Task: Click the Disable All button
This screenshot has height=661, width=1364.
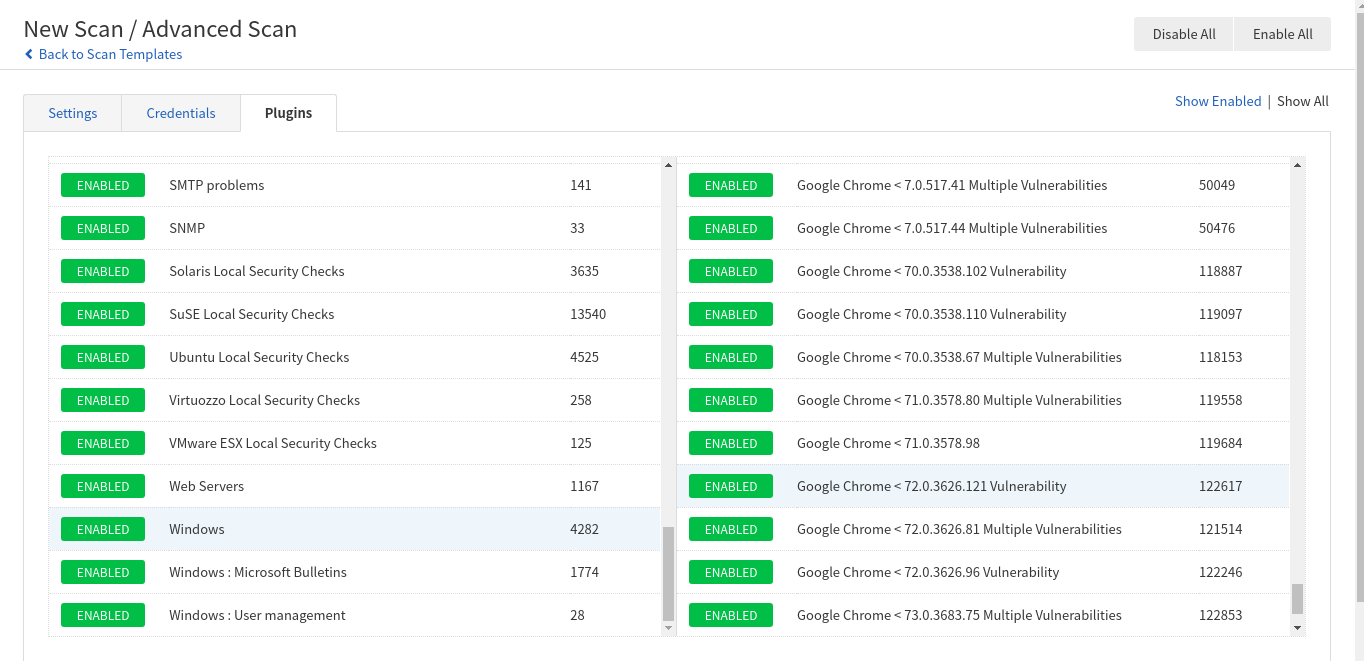Action: (x=1184, y=34)
